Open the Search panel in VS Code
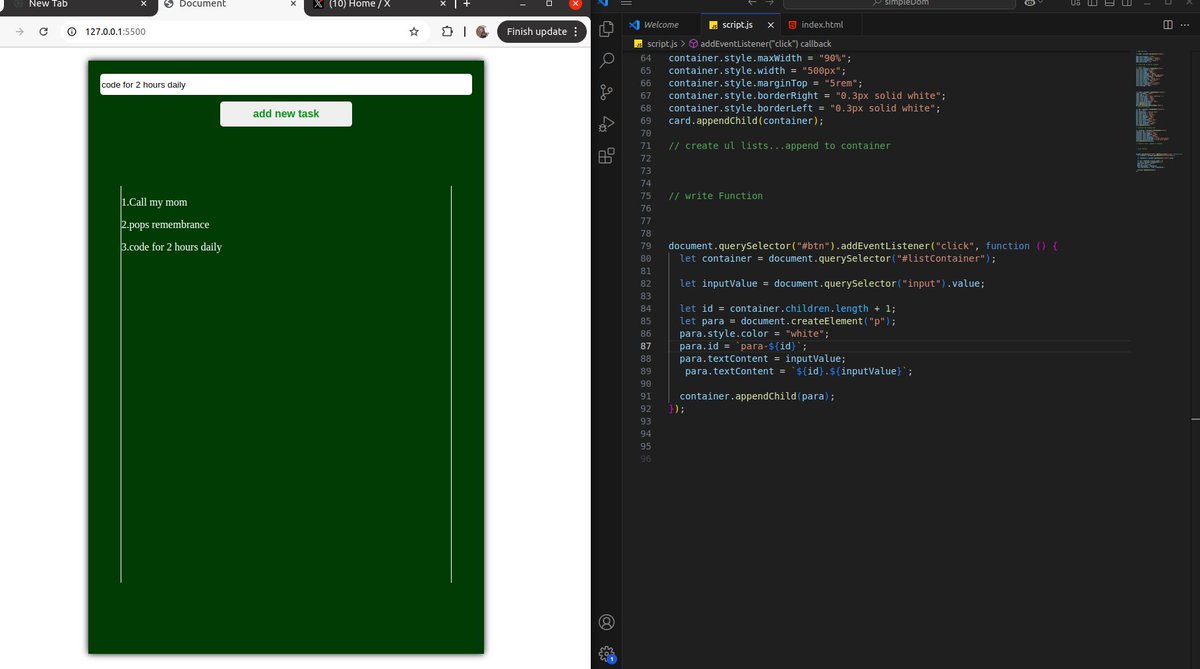This screenshot has height=669, width=1200. coord(605,61)
